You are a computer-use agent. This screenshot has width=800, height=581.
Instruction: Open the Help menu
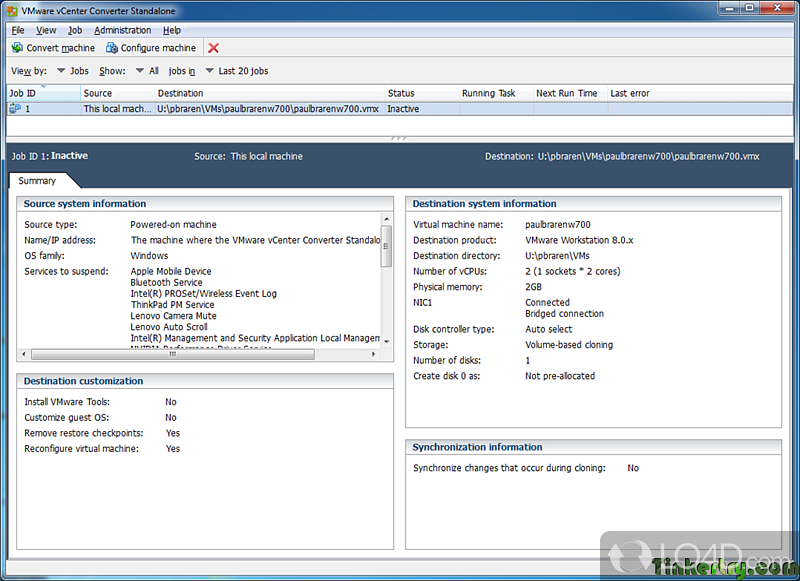(x=172, y=30)
